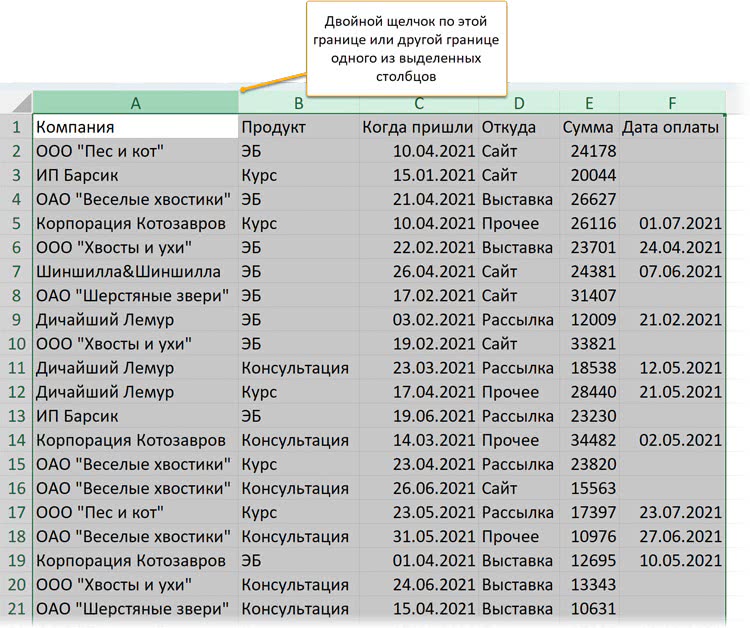Screen dimensions: 750x628
Task: Select column A header
Action: [x=135, y=103]
